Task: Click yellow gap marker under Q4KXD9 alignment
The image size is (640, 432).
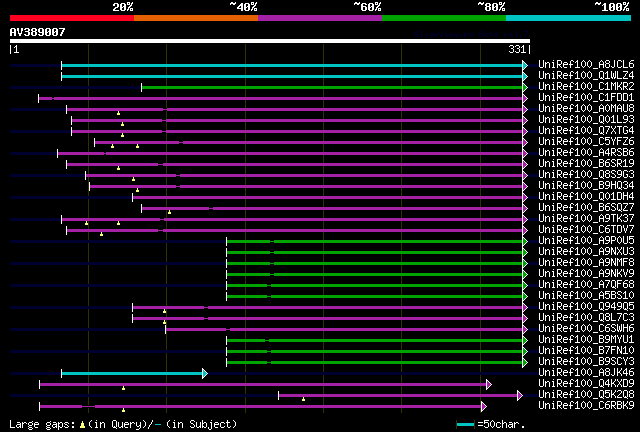Action: click(x=123, y=388)
